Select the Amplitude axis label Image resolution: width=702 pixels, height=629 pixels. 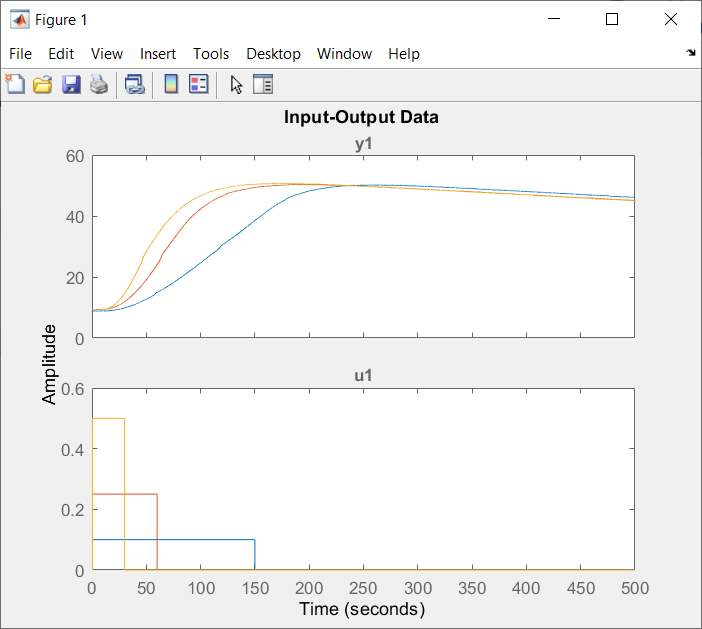point(49,364)
